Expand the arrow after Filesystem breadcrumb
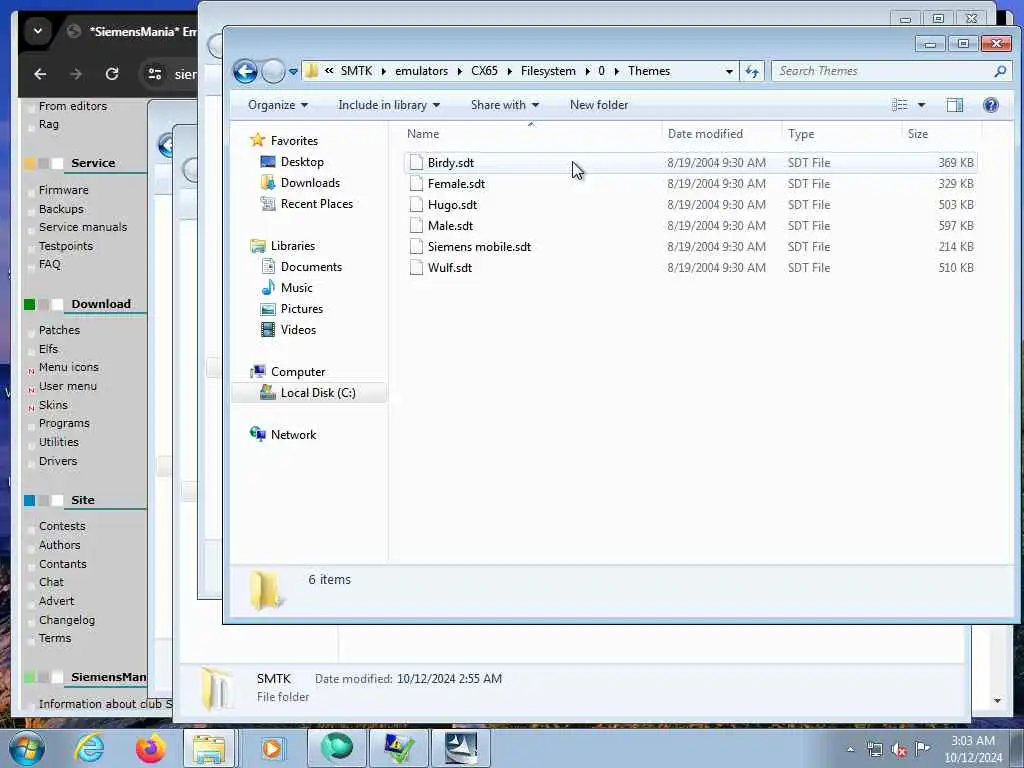 coord(588,71)
